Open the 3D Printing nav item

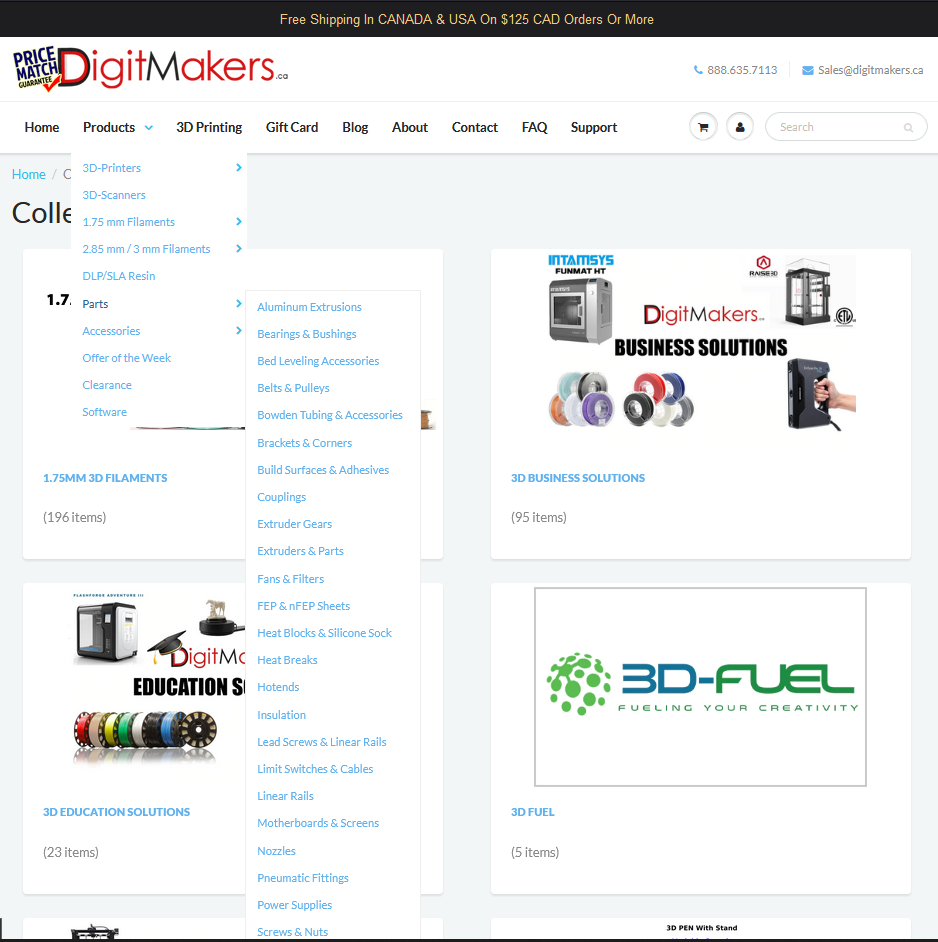coord(209,127)
